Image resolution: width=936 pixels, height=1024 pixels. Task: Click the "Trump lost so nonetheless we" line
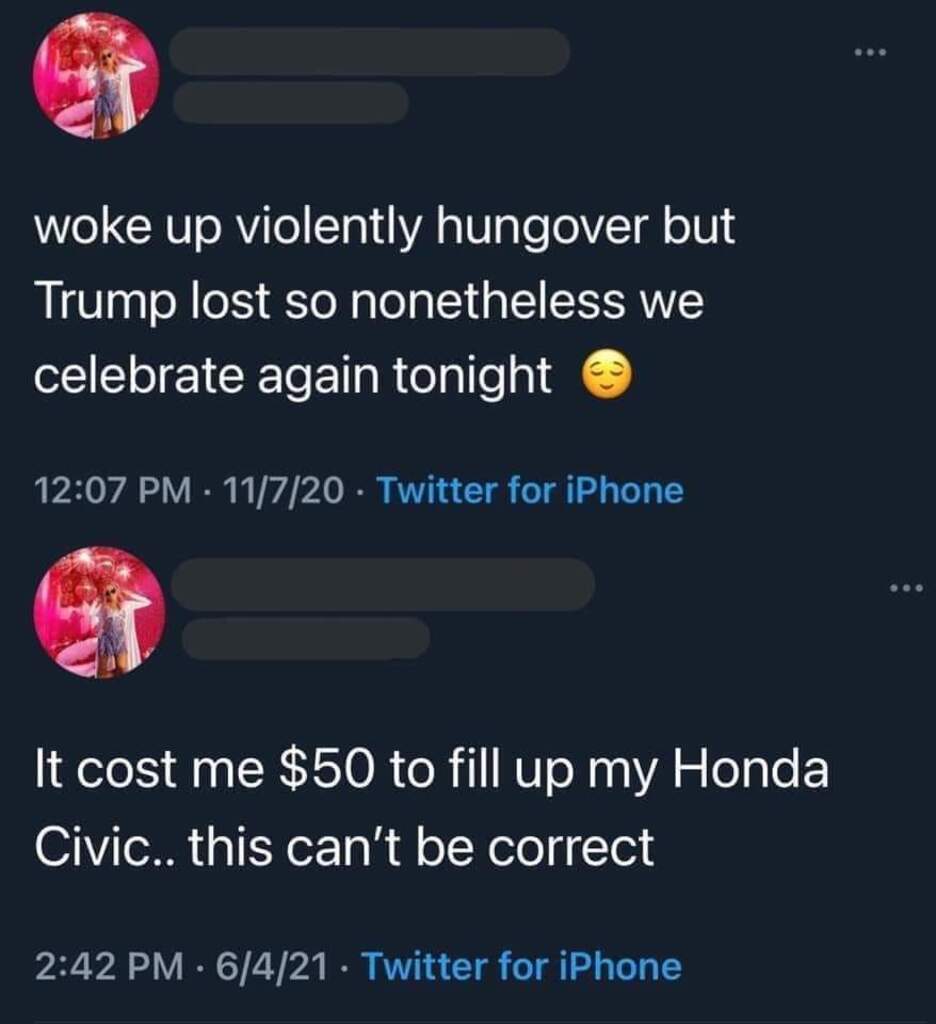click(369, 304)
